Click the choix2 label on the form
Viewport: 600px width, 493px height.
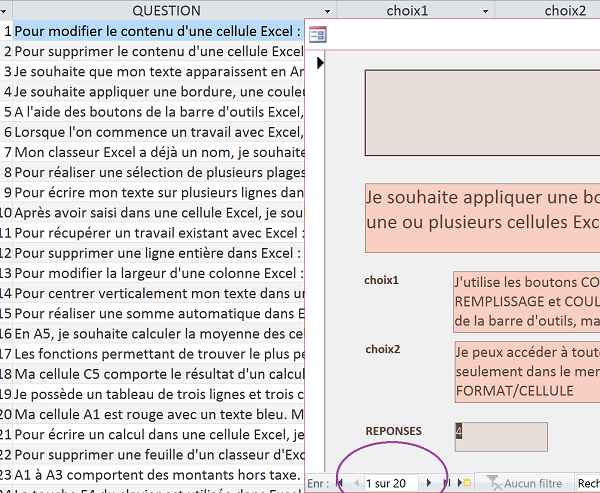pos(383,349)
